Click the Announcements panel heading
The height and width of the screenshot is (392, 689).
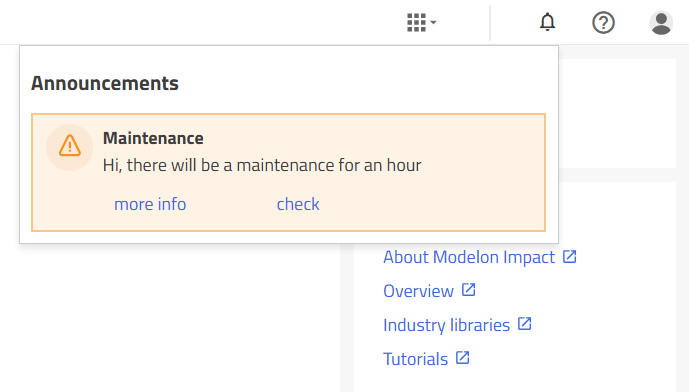[x=105, y=83]
